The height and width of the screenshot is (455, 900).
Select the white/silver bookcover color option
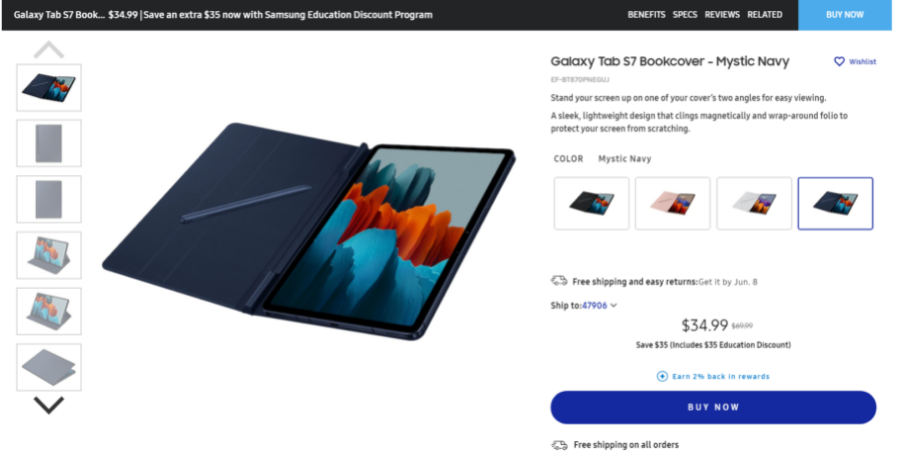(754, 204)
